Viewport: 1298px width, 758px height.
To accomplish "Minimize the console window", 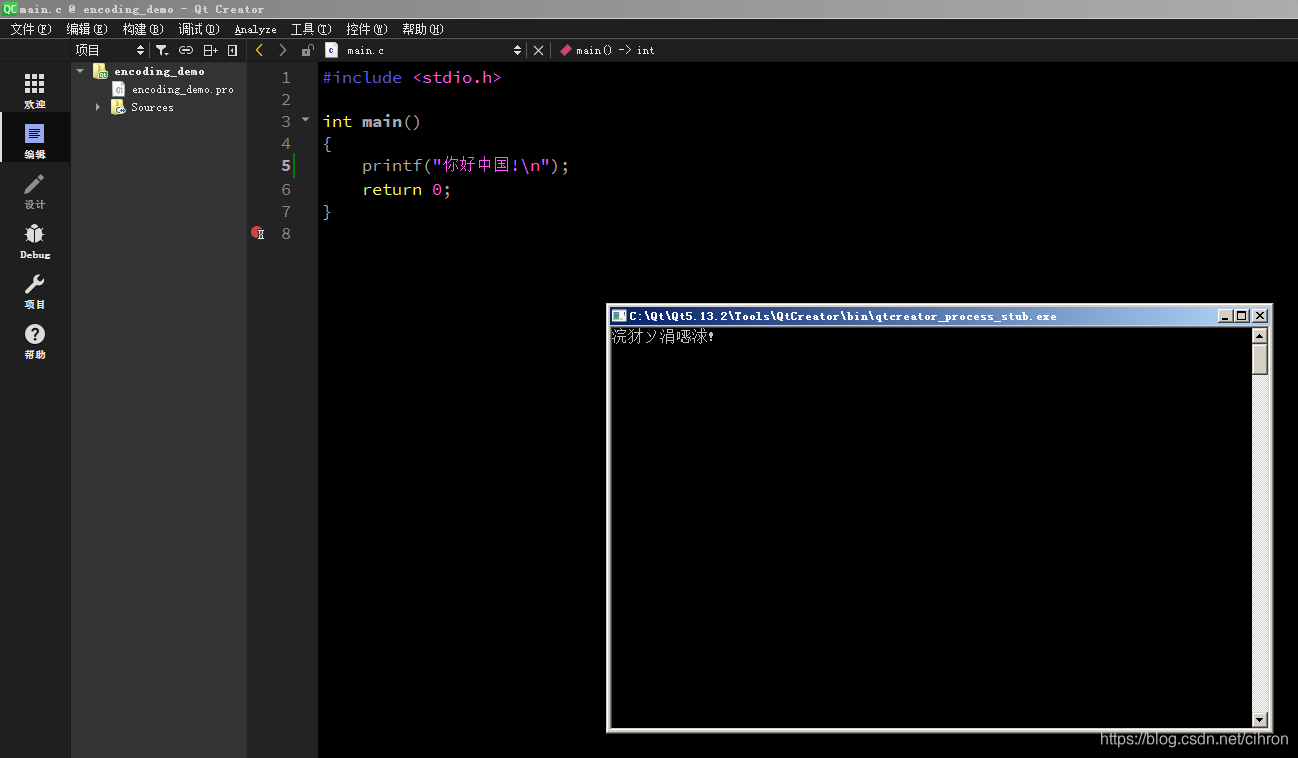I will point(1225,316).
